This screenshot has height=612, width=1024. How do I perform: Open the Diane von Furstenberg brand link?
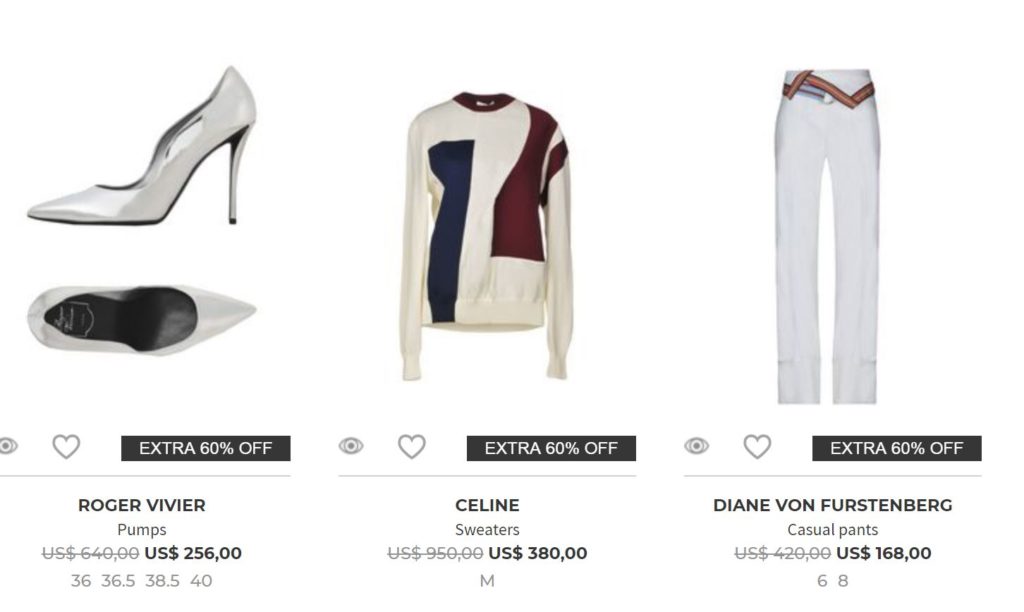click(x=832, y=505)
